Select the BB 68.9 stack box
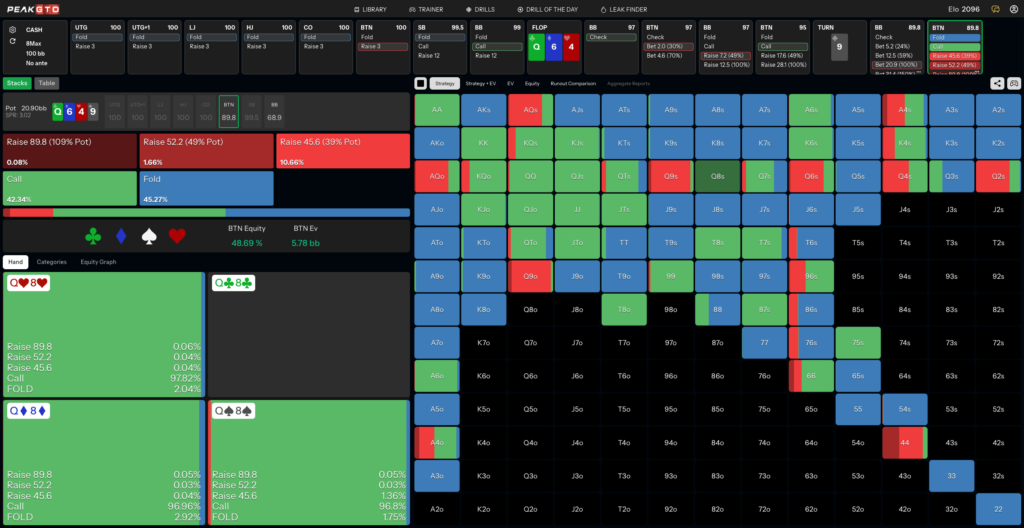1024x528 pixels. (274, 111)
